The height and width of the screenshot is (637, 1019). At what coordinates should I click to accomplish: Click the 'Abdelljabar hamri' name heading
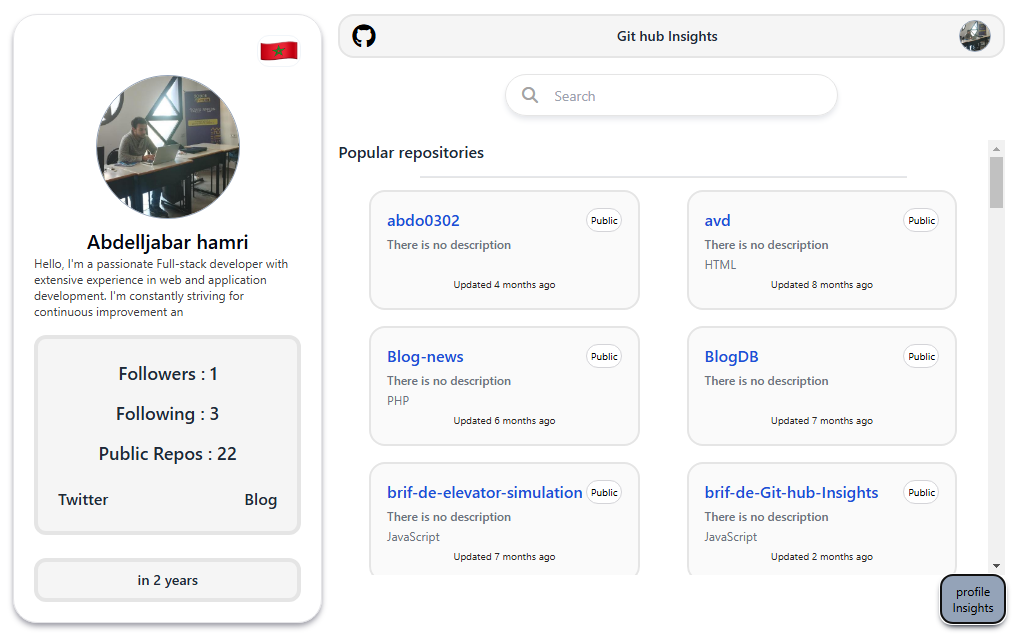pyautogui.click(x=168, y=242)
